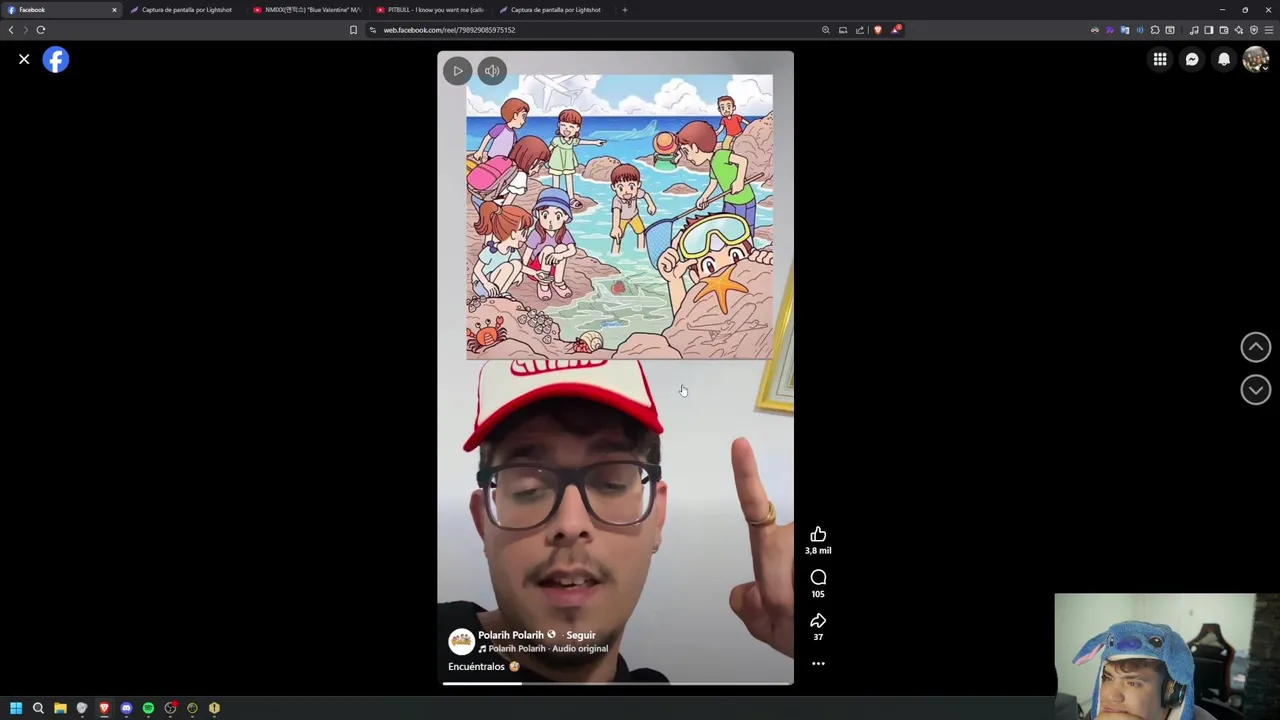Go to the next reel with down chevron
1280x720 pixels.
click(x=1256, y=390)
